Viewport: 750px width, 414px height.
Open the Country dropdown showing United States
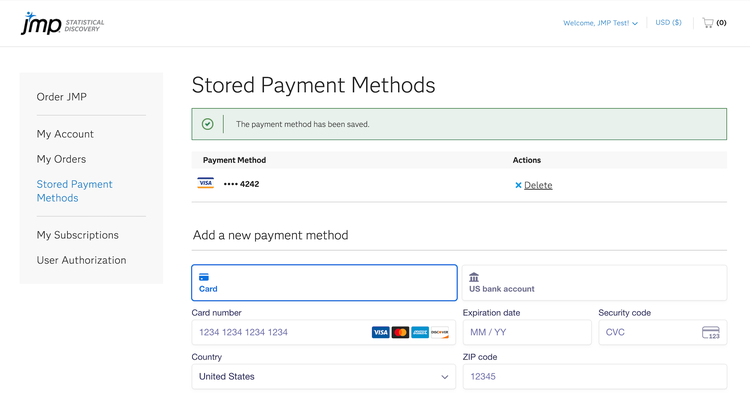[x=324, y=377]
